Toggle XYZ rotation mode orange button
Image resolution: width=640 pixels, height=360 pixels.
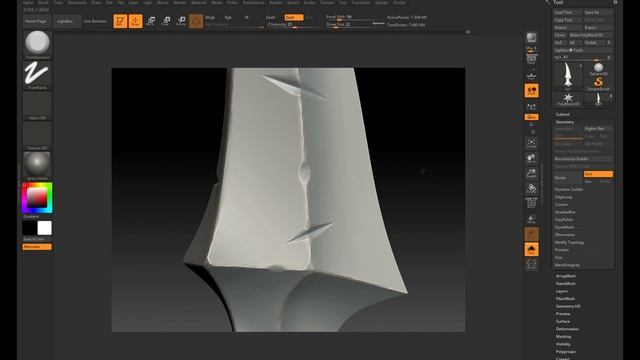(531, 117)
